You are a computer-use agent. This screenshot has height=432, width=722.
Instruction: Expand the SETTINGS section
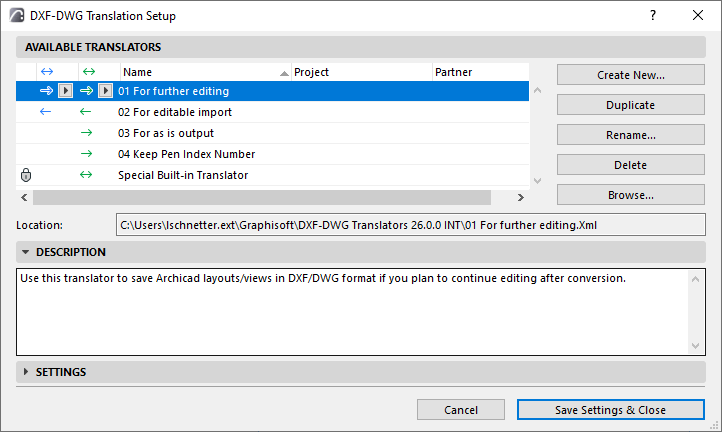[x=27, y=372]
